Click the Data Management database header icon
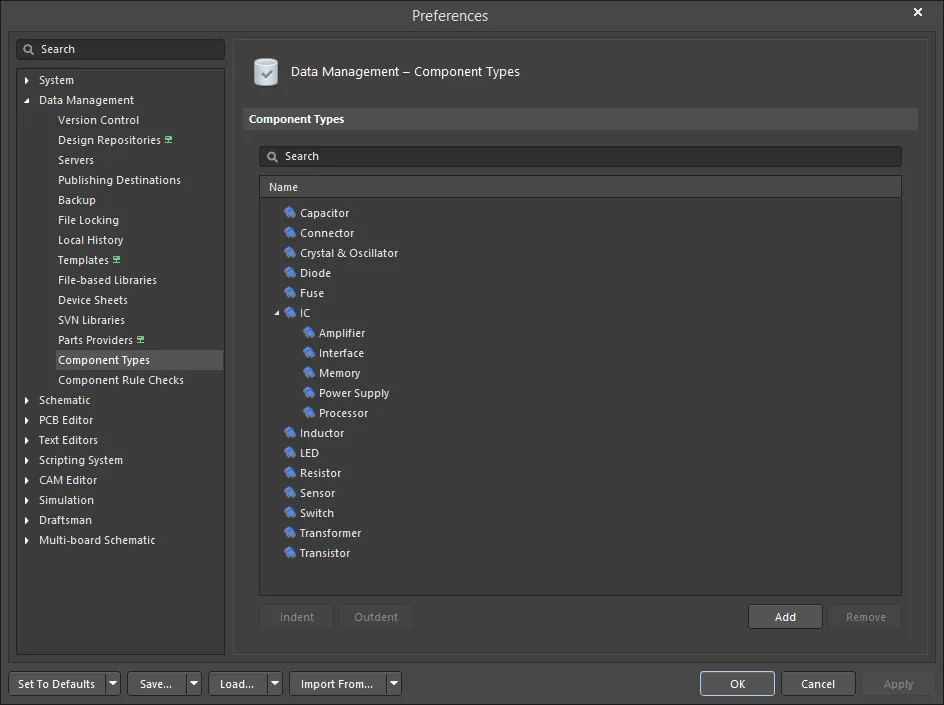Screen dimensions: 944x705 point(266,72)
